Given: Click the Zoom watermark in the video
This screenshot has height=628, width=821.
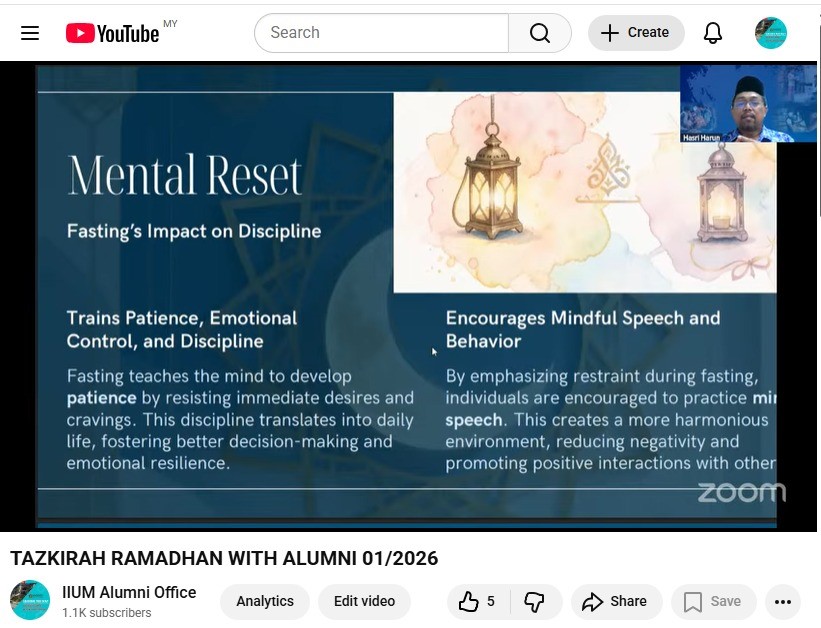Looking at the screenshot, I should 741,492.
